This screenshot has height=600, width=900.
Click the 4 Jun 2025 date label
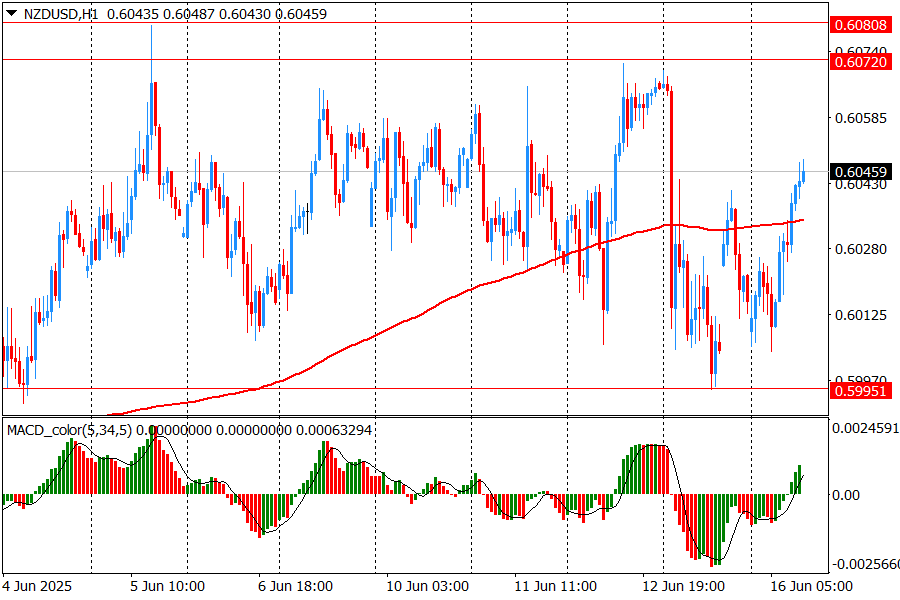pyautogui.click(x=37, y=585)
